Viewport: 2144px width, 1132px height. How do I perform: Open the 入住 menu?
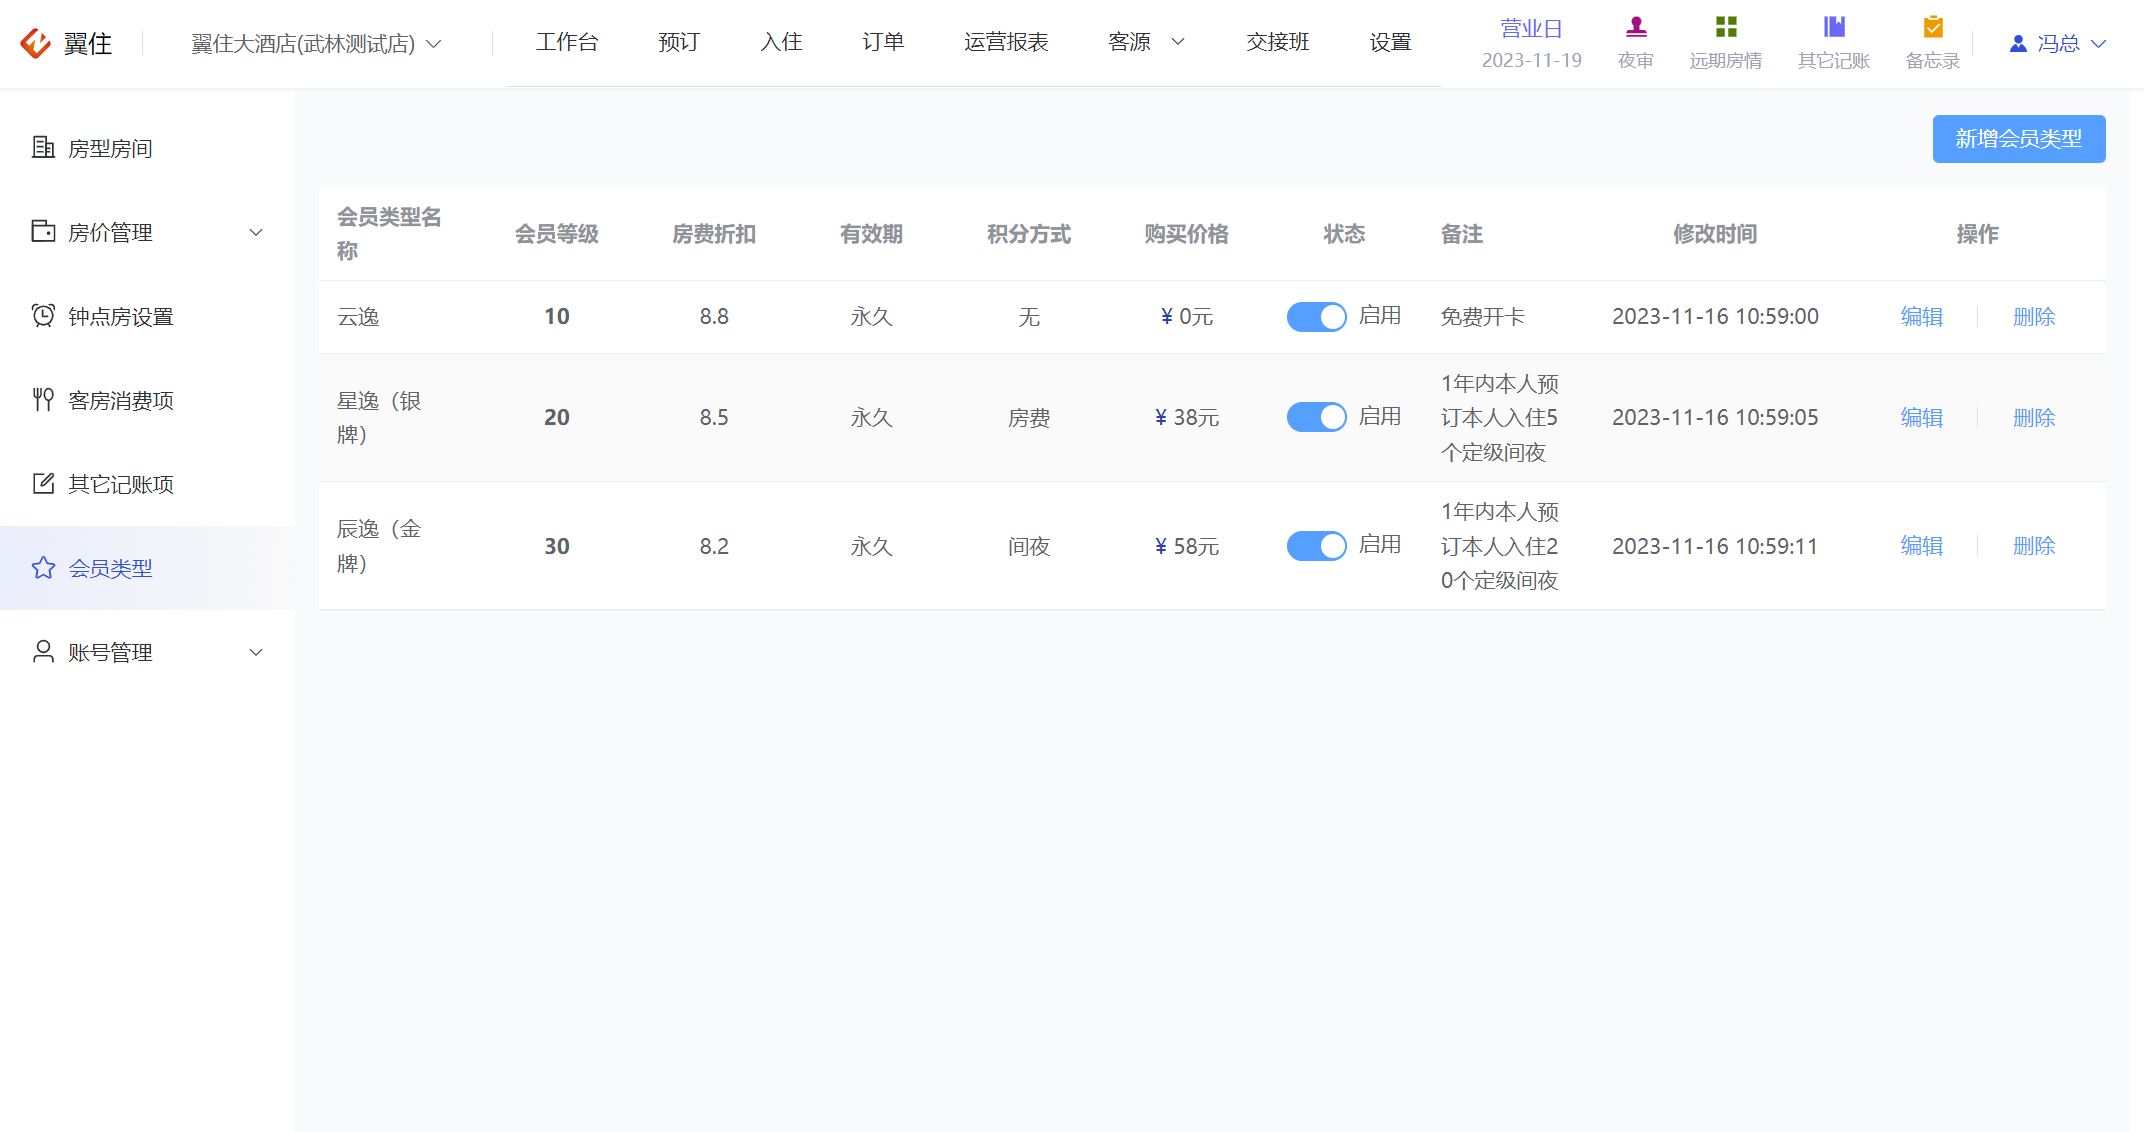coord(781,42)
